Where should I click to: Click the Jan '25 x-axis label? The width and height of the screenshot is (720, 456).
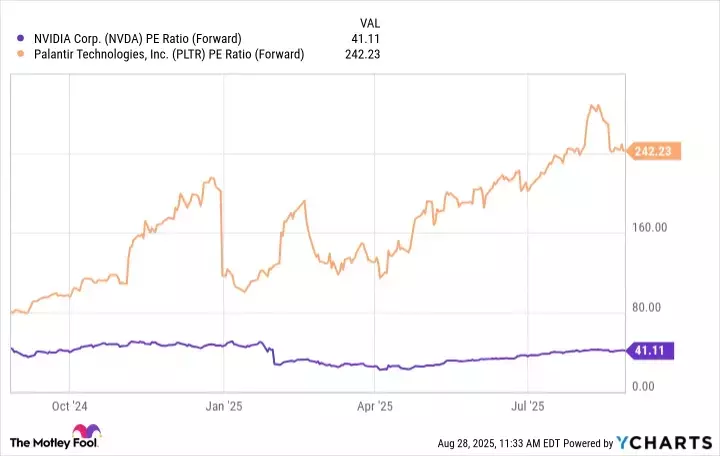[224, 406]
